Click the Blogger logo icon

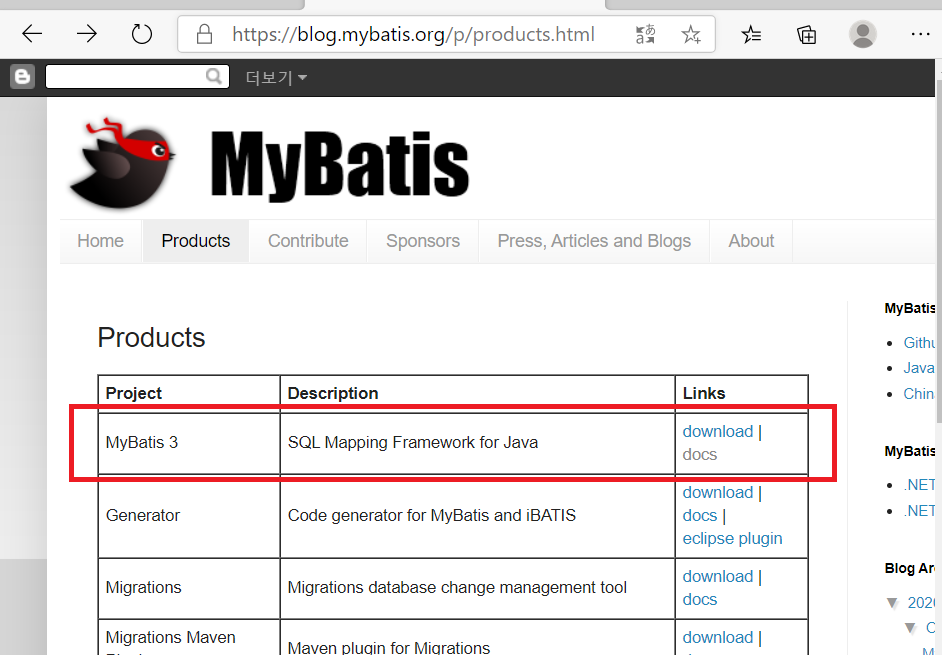[x=22, y=77]
